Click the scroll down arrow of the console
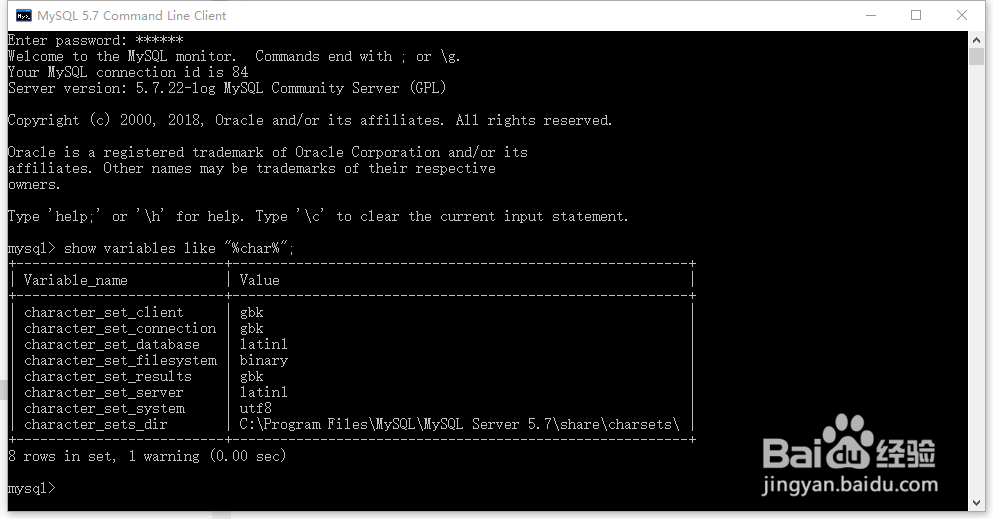993x519 pixels. point(977,503)
